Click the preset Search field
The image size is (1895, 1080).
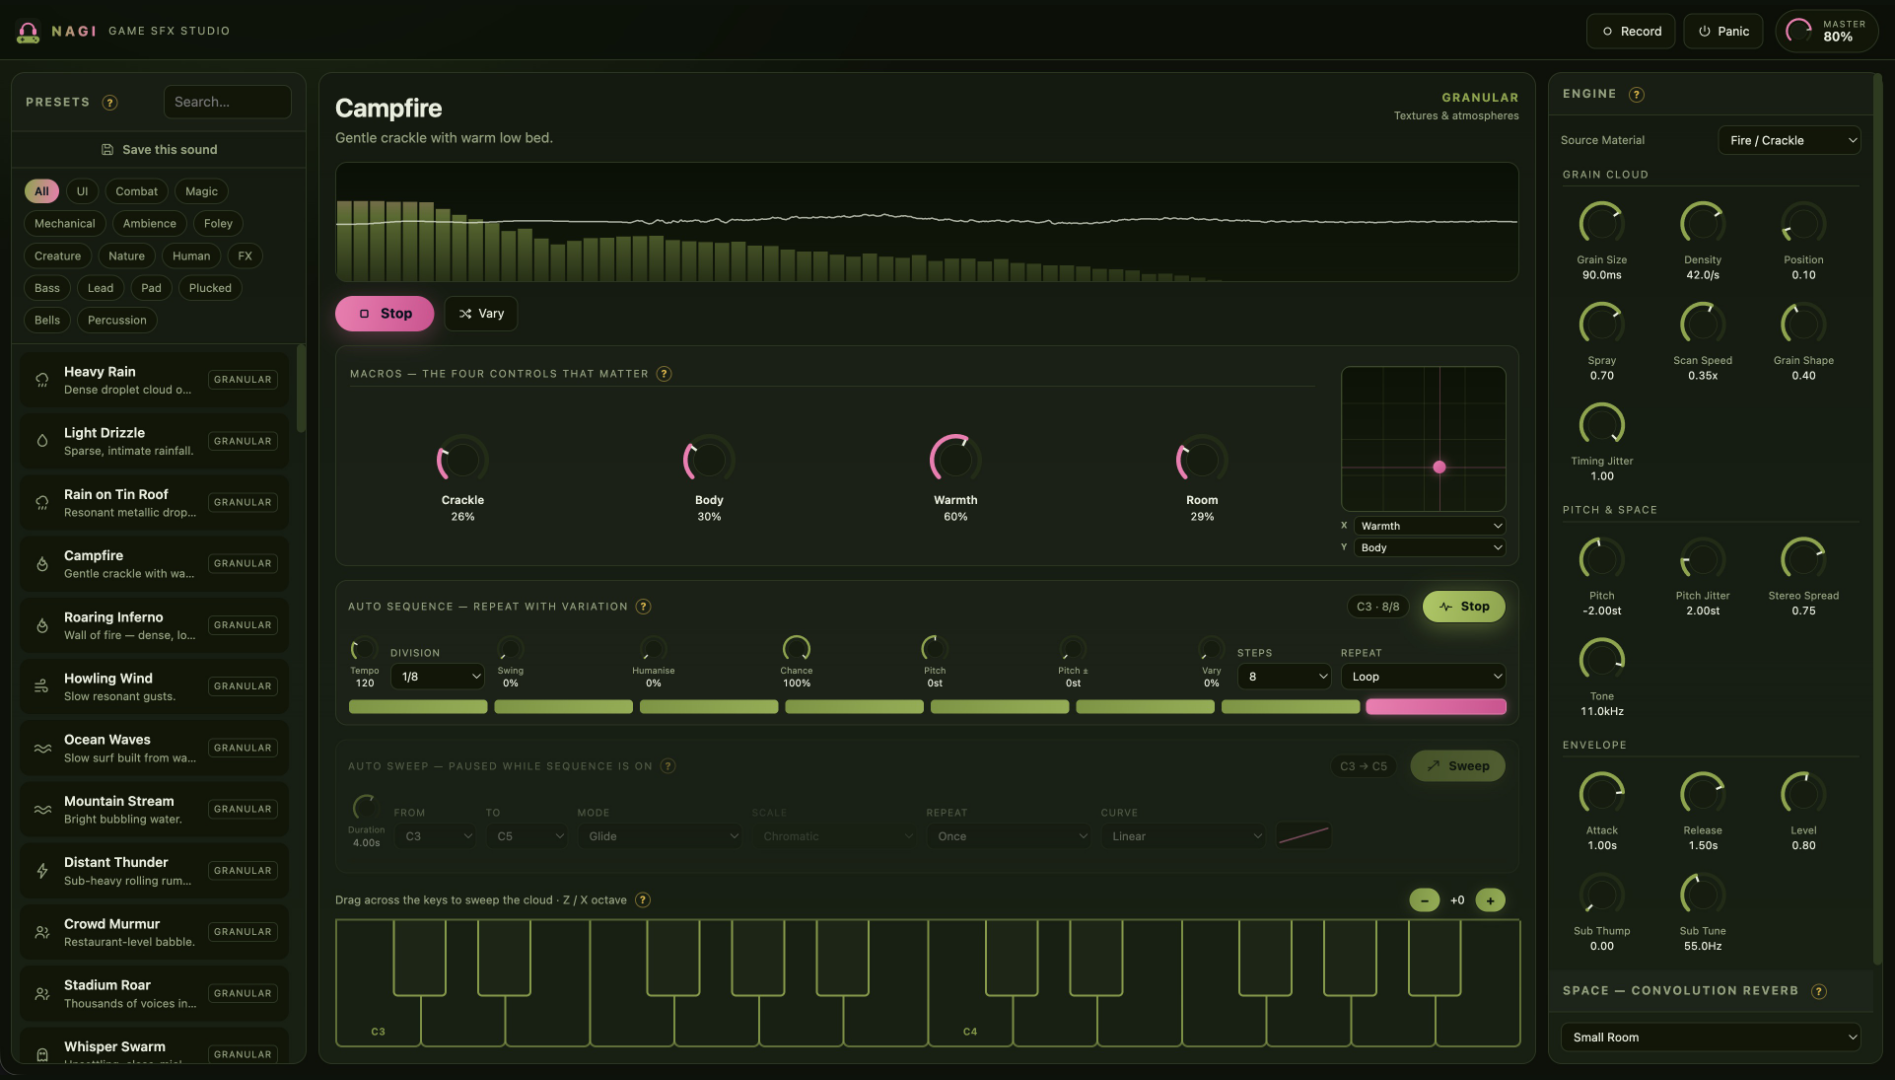coord(228,102)
